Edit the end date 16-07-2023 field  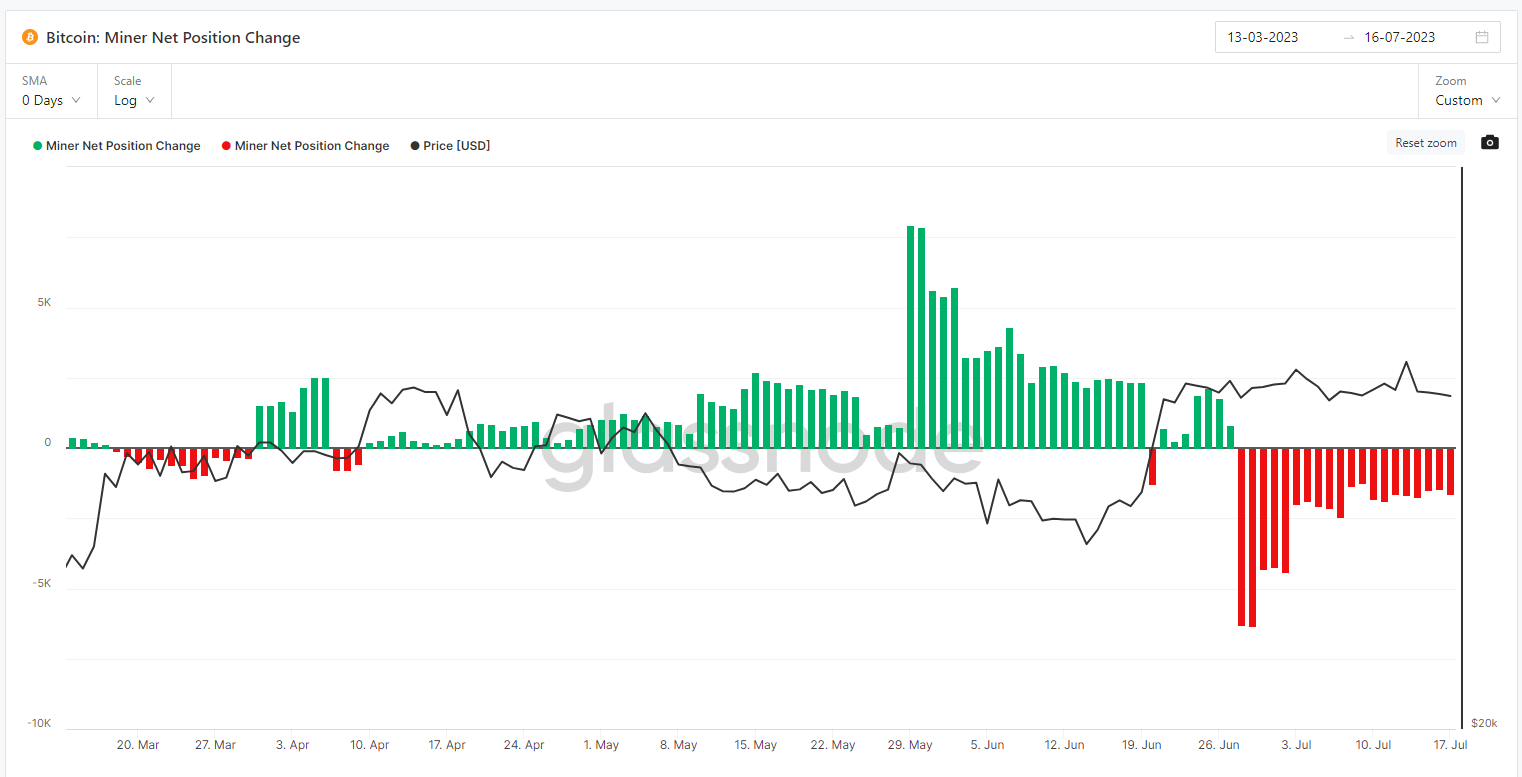click(x=1399, y=38)
